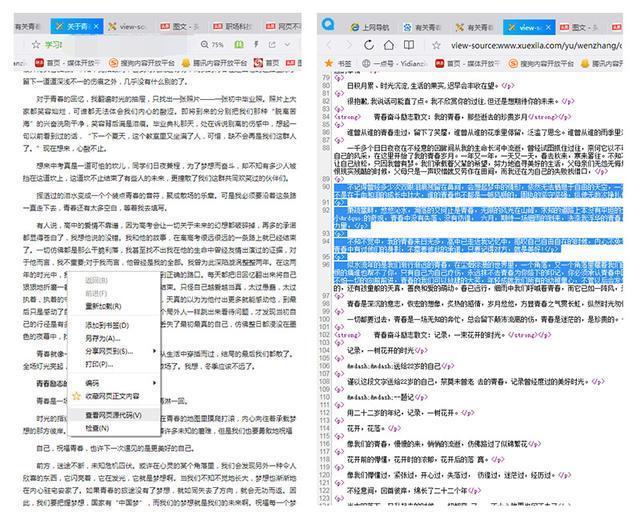Choose 添加到书签(D) menu entry

click(x=107, y=325)
